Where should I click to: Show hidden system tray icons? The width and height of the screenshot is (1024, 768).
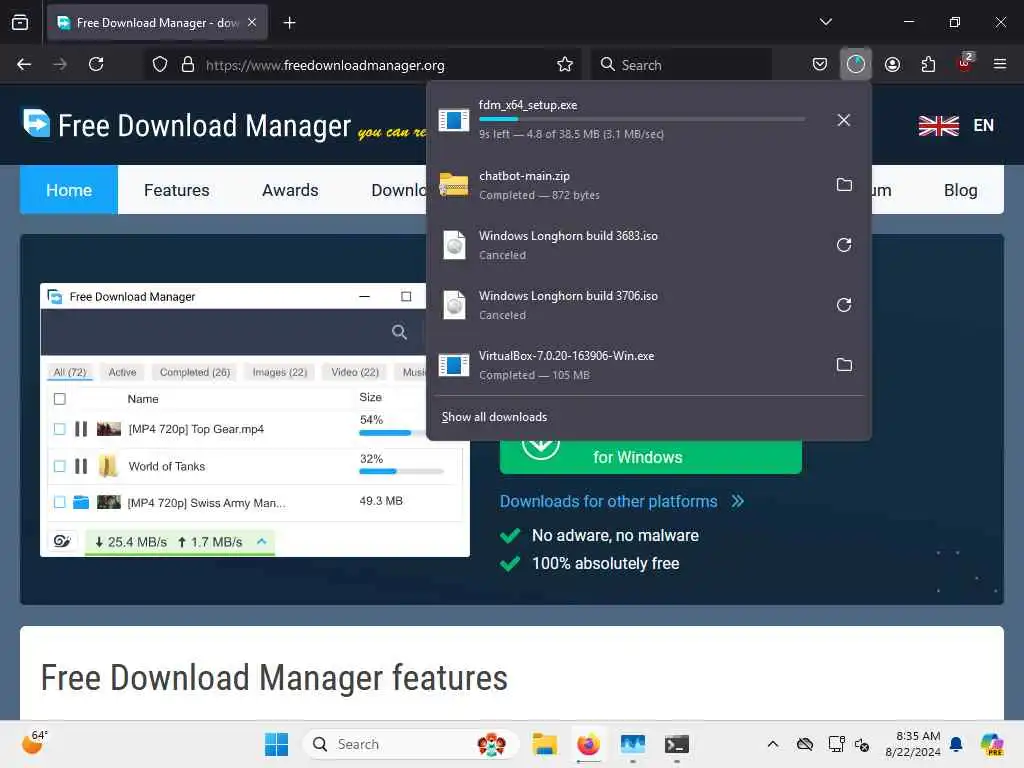click(x=773, y=744)
